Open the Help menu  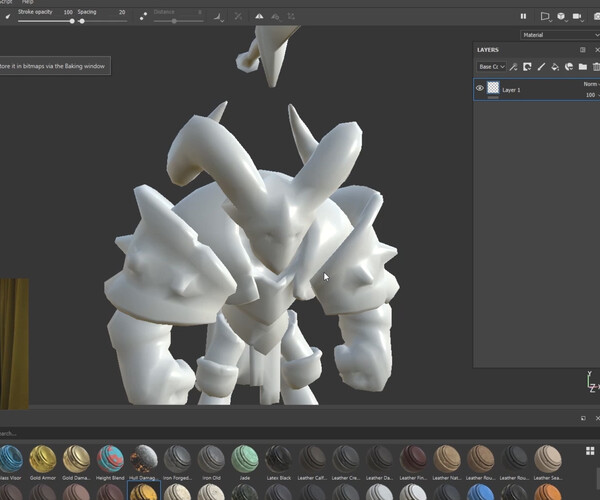28,2
